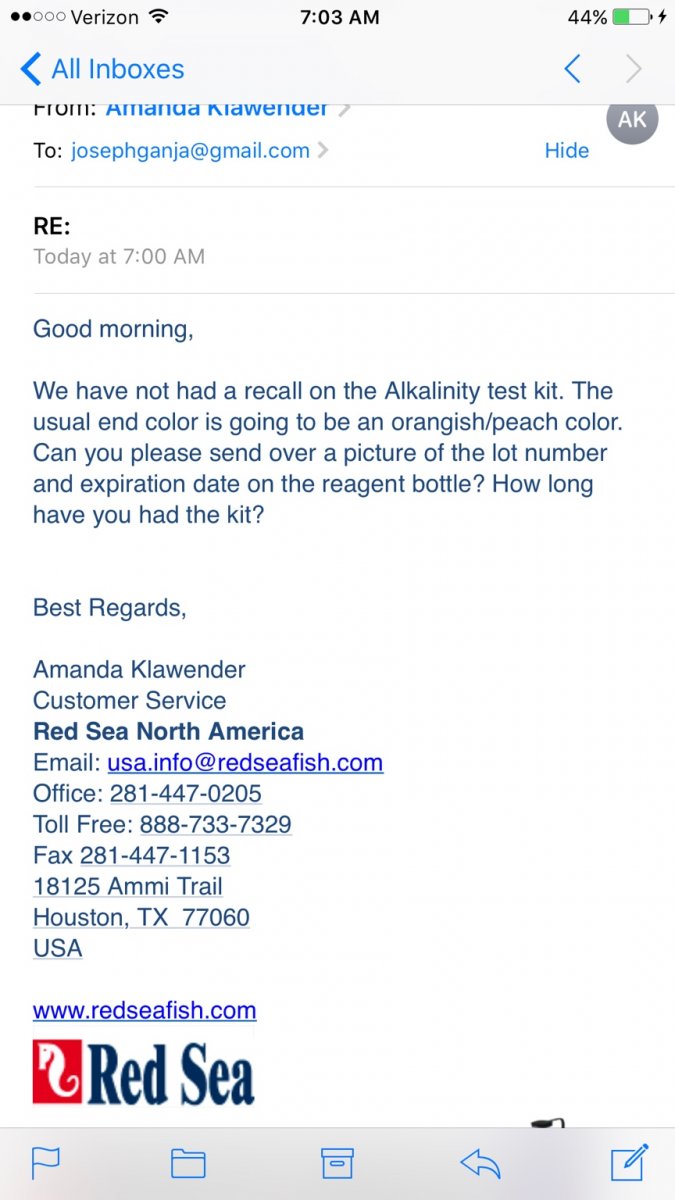Expand recipient josephganja@gmail.com chevron

point(323,151)
